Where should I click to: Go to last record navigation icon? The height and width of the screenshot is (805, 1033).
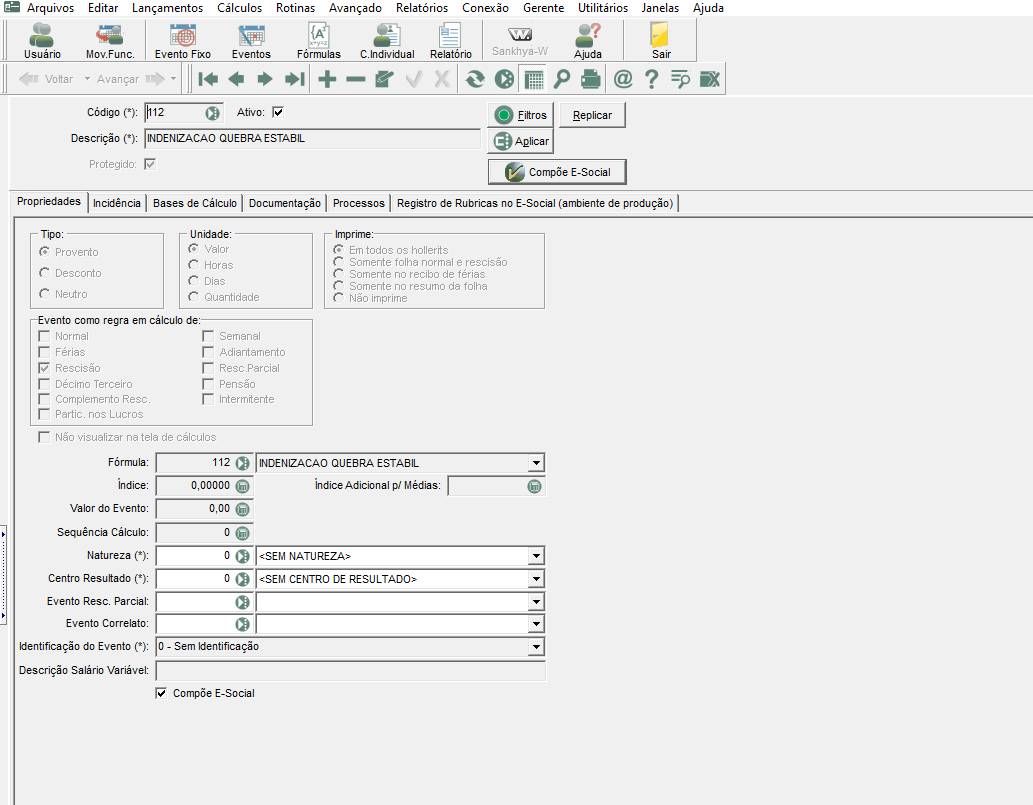294,80
